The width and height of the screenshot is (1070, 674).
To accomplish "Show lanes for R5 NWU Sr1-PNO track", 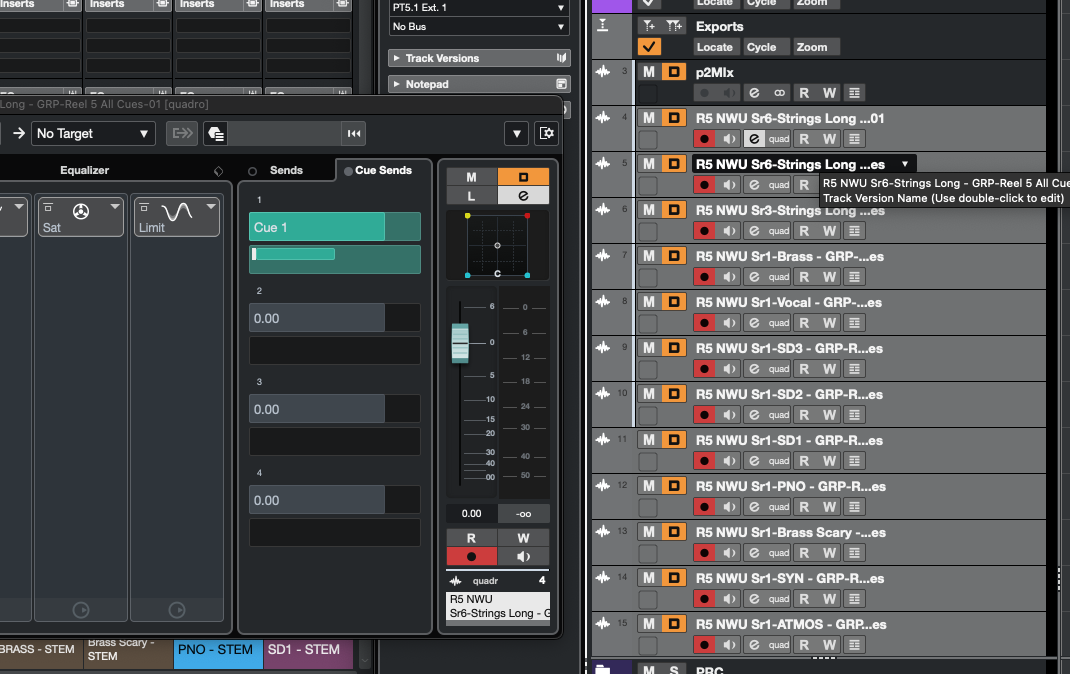I will (854, 507).
